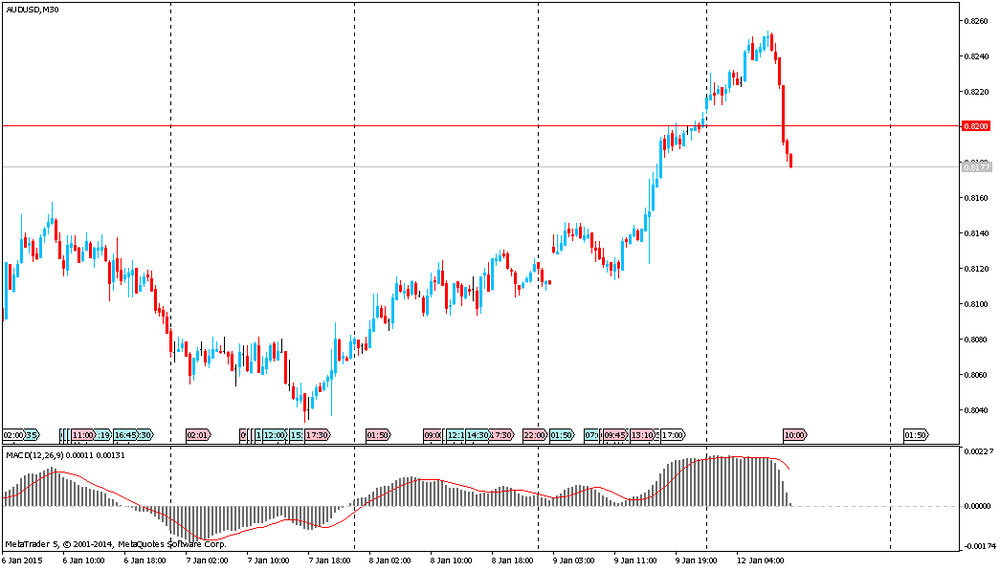Viewport: 1000px width, 571px height.
Task: Click the 02:00 event flag at left edge
Action: point(14,435)
